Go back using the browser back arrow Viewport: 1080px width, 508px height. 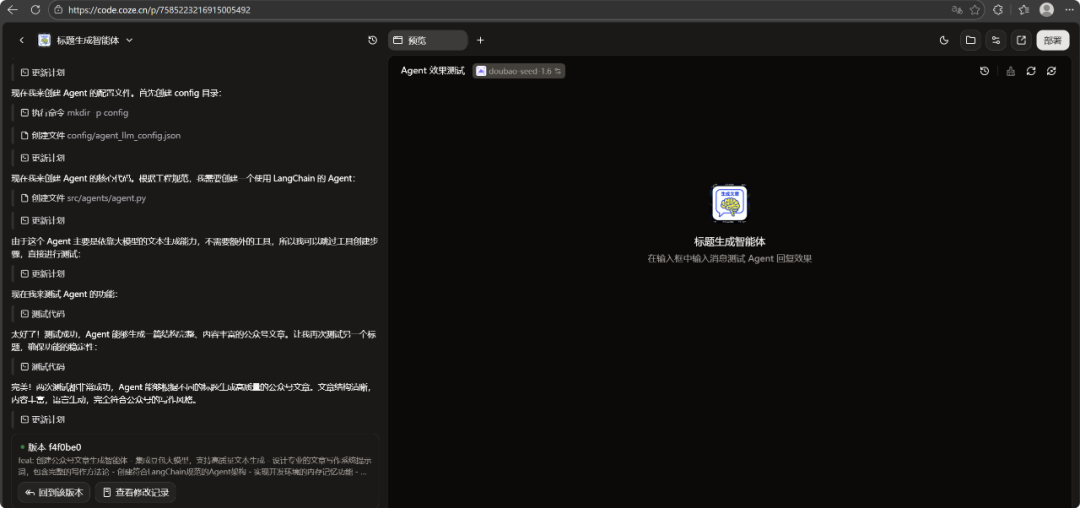point(12,10)
